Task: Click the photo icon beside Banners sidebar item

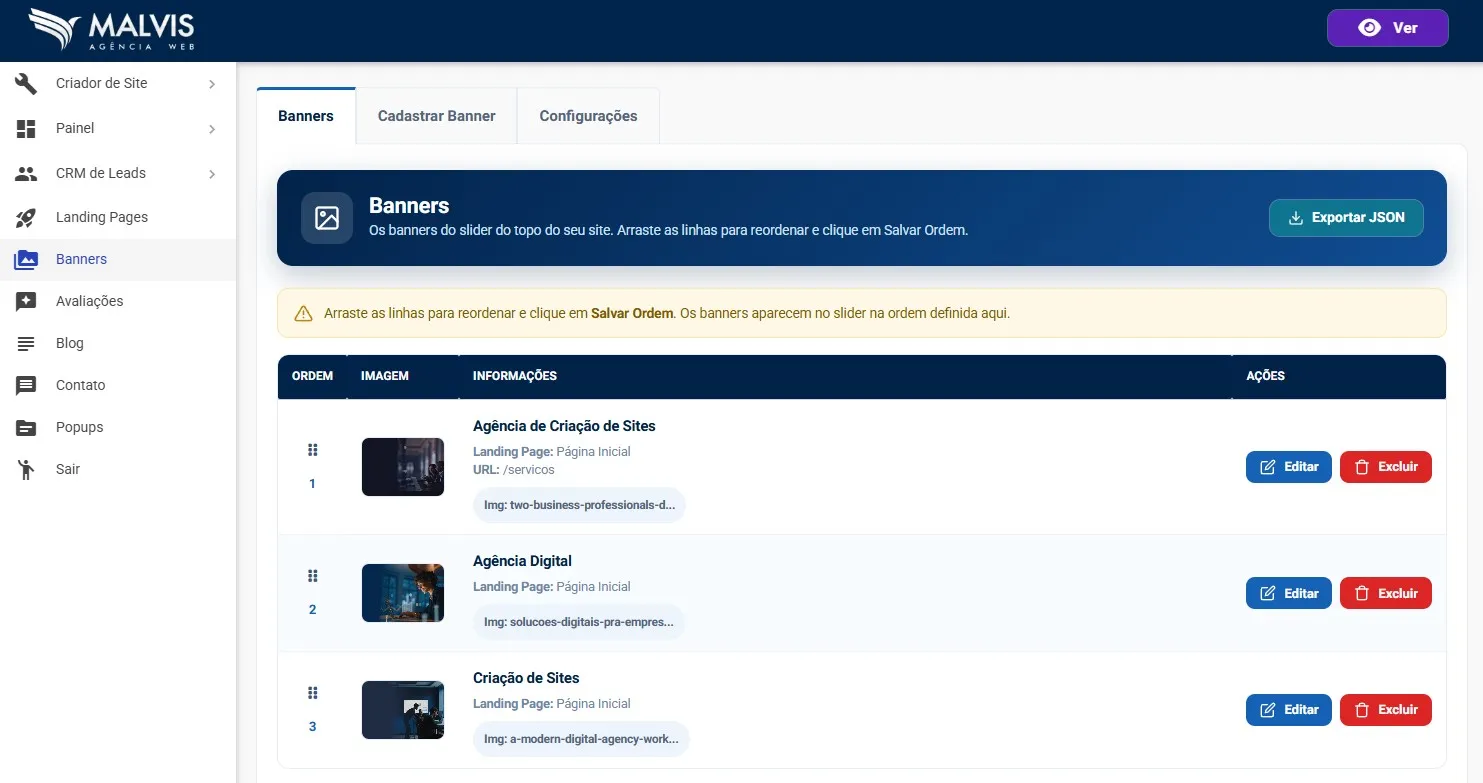Action: coord(26,259)
